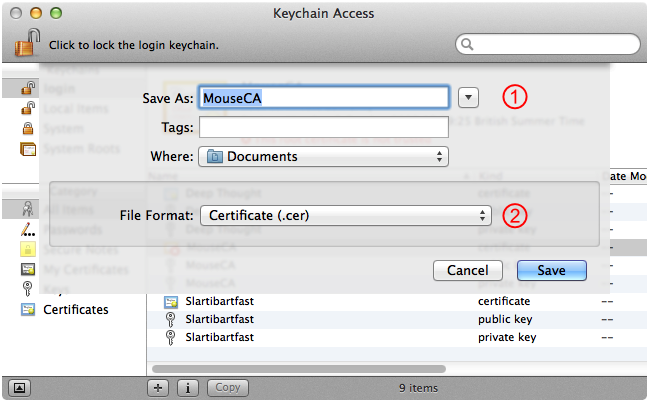The height and width of the screenshot is (402, 649).
Task: Select the System keychain lock icon
Action: coord(28,128)
